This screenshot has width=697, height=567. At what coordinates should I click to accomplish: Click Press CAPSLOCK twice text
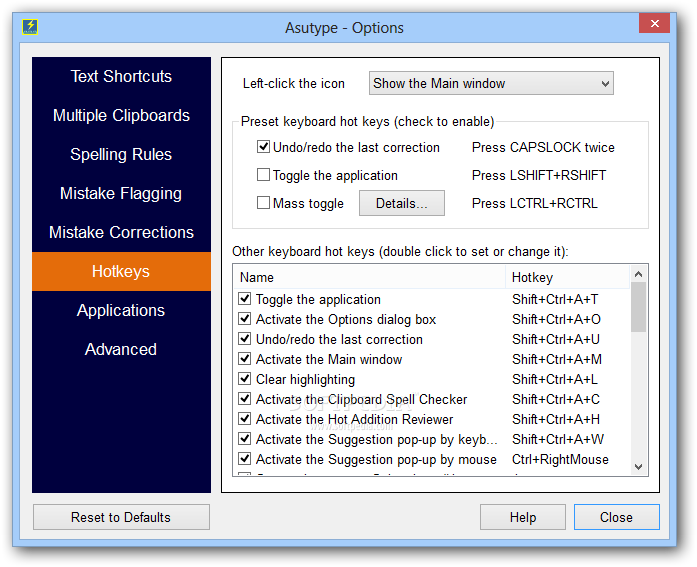click(543, 147)
